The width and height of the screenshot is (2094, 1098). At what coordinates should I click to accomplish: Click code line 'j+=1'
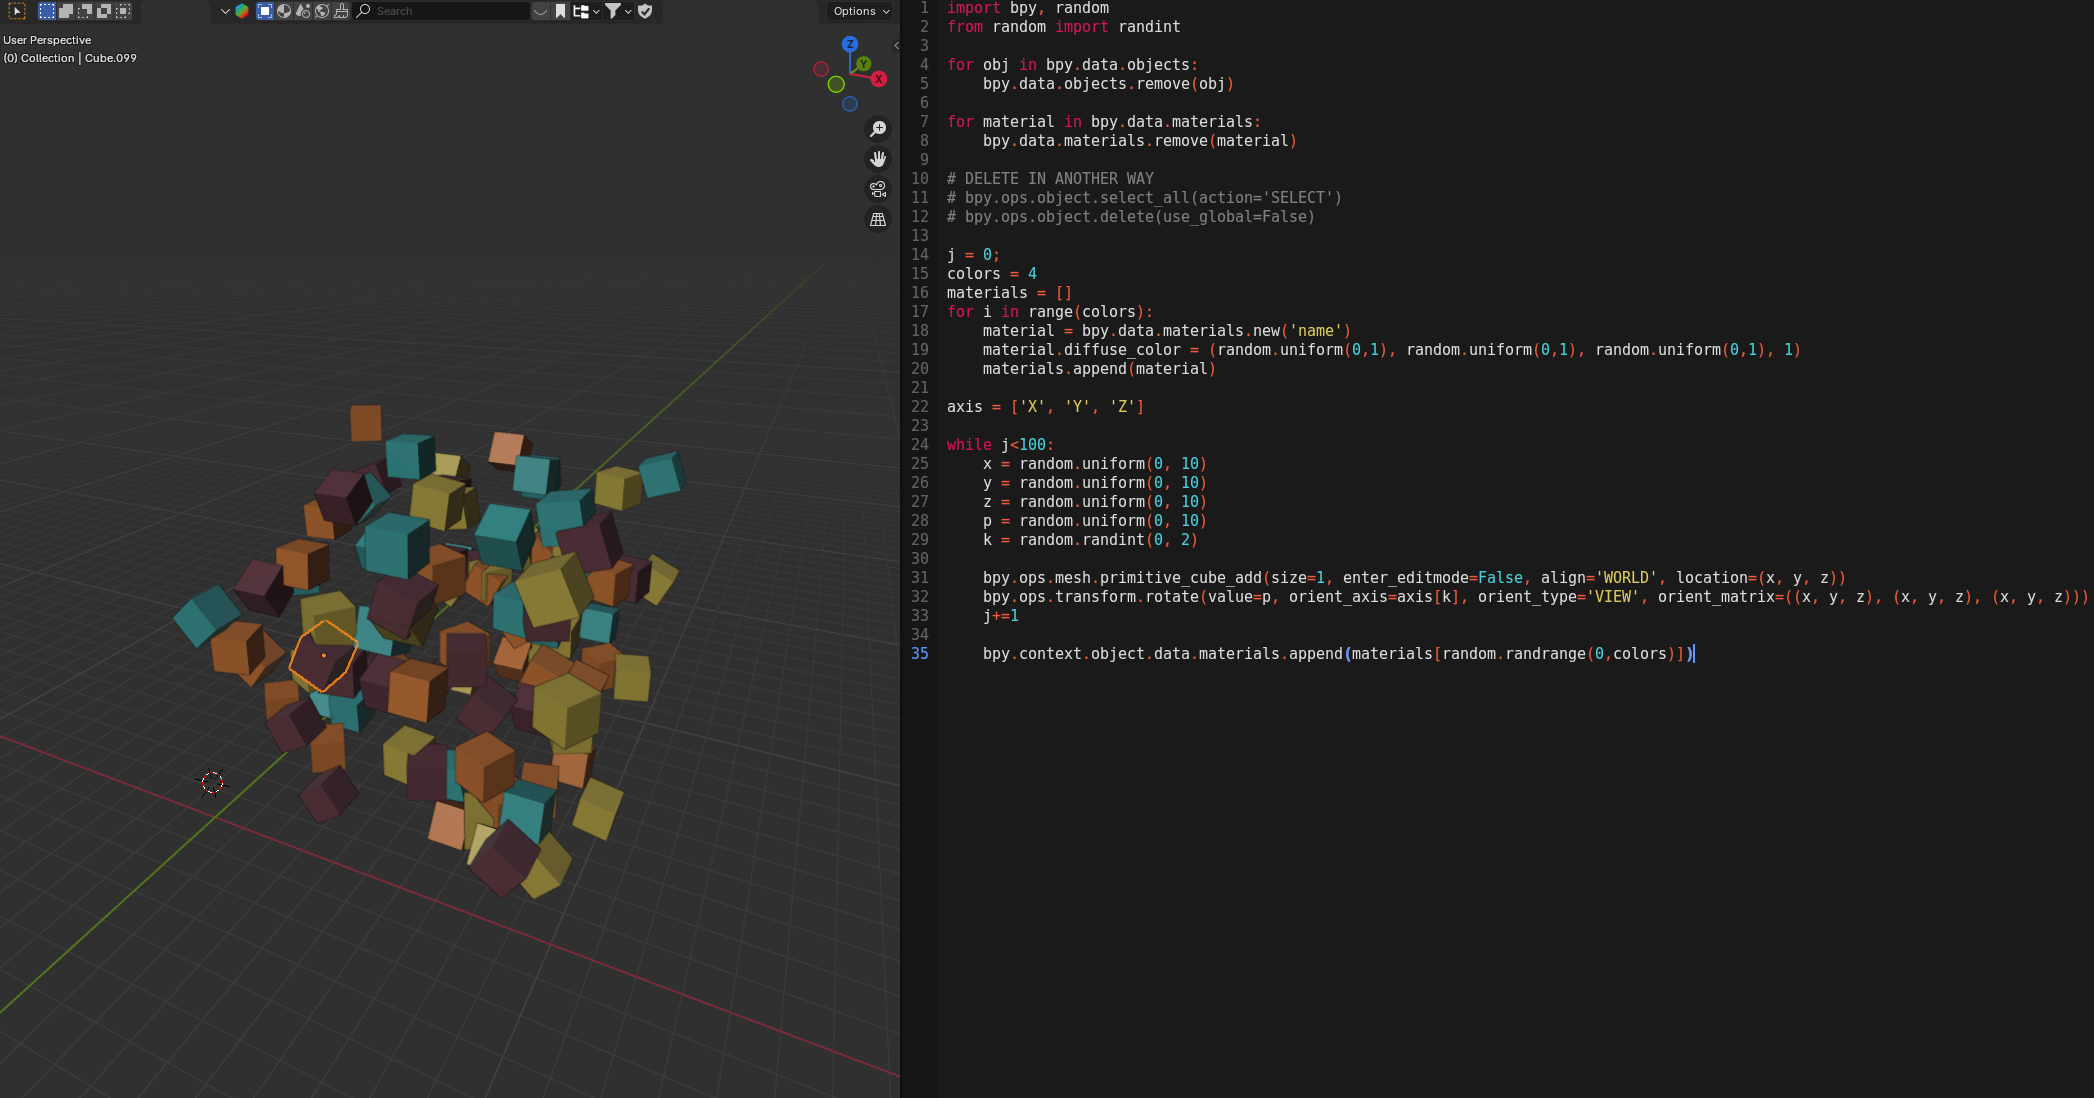coord(1001,616)
